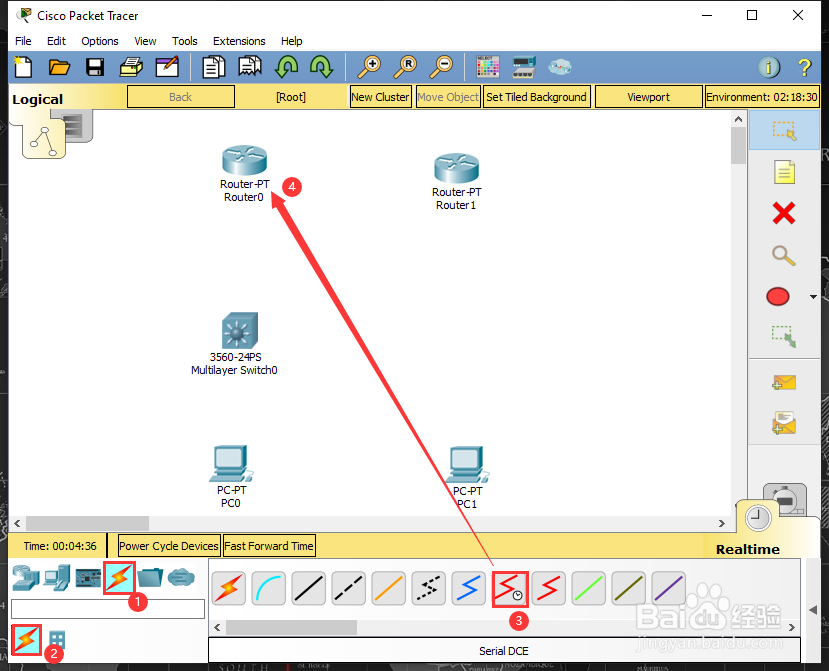Screen dimensions: 829x671
Task: Select the Automatically Choose Connection Type cable
Action: click(229, 589)
